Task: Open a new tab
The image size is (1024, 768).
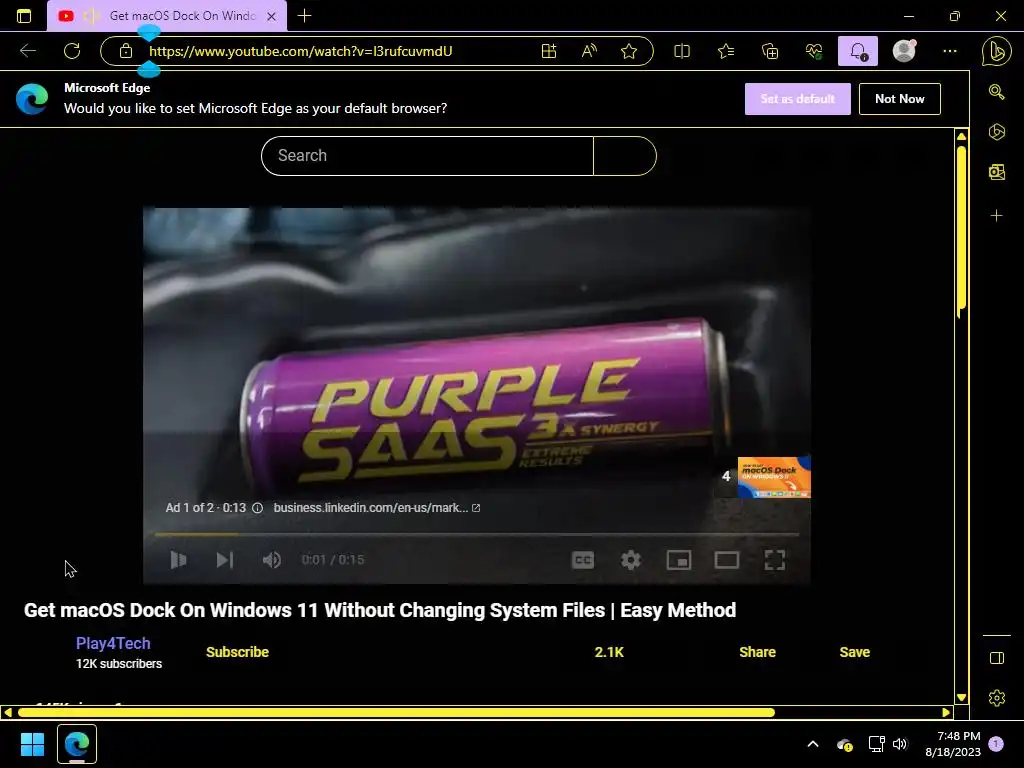Action: point(304,16)
